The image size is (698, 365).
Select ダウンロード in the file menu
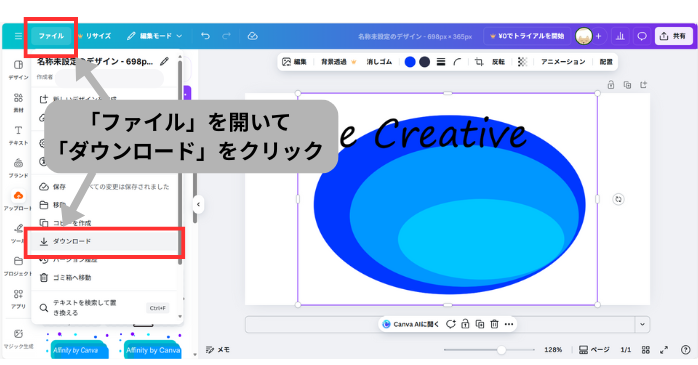pyautogui.click(x=105, y=241)
